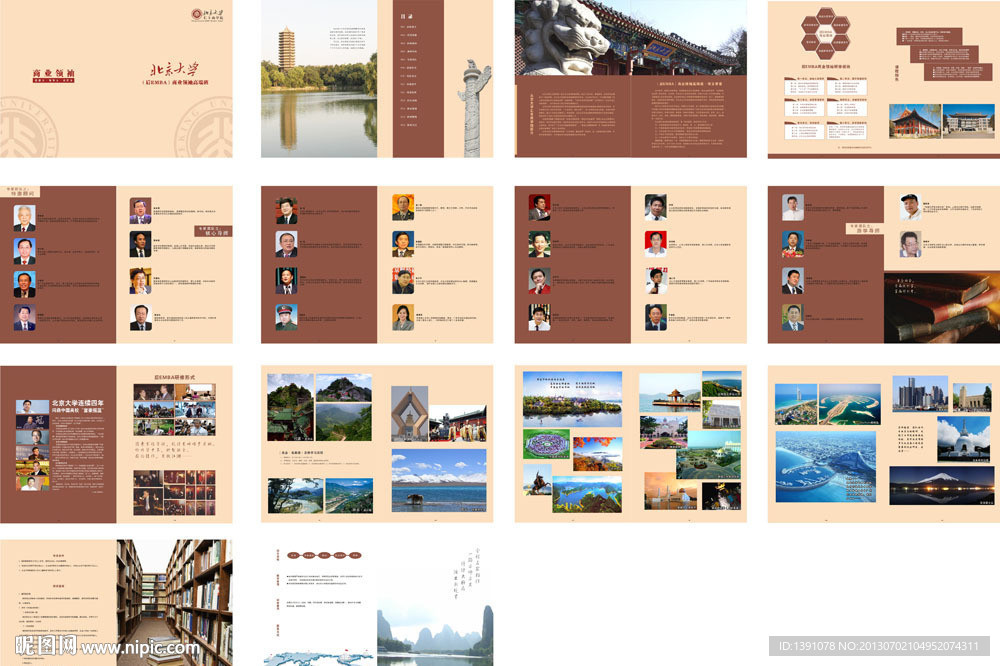Click the hexagon honeycomb diagram
The image size is (1000, 666).
[x=826, y=36]
